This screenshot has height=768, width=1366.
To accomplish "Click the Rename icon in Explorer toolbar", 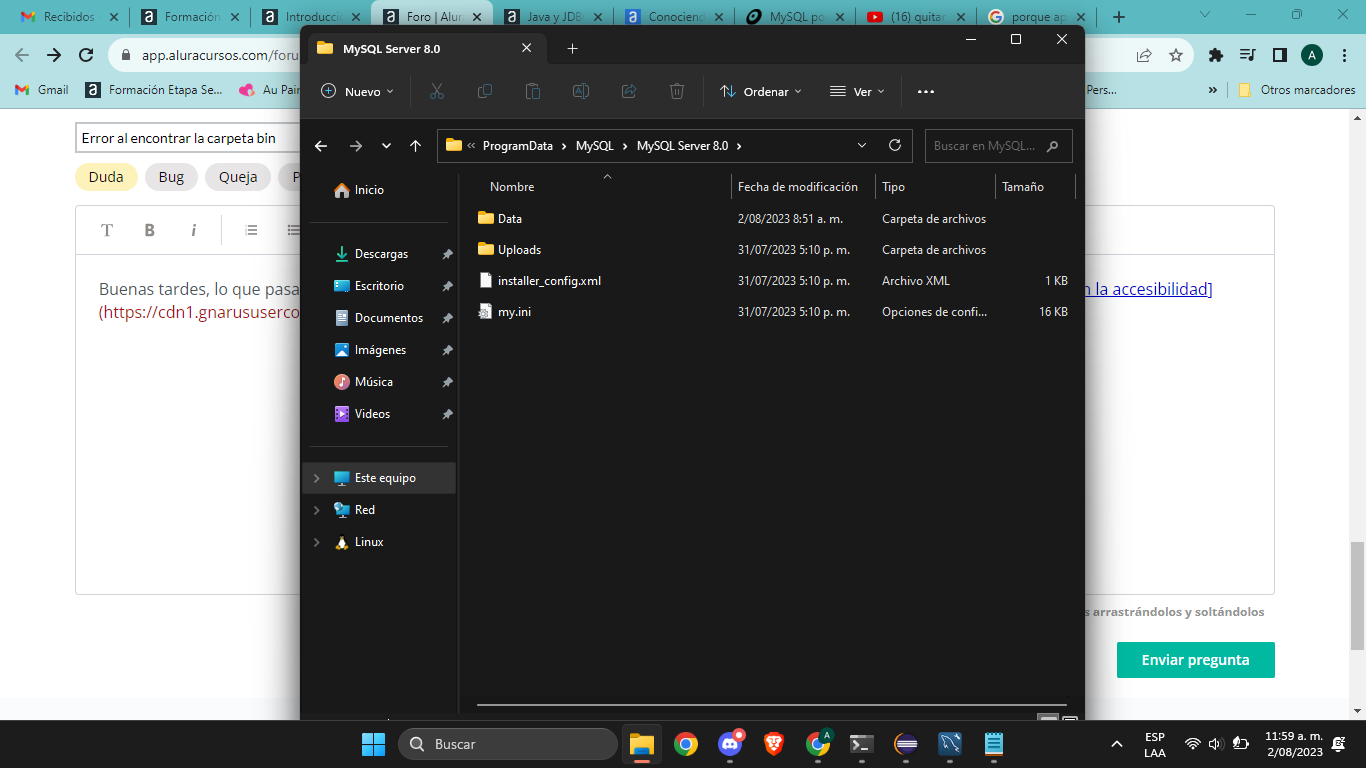I will point(581,91).
